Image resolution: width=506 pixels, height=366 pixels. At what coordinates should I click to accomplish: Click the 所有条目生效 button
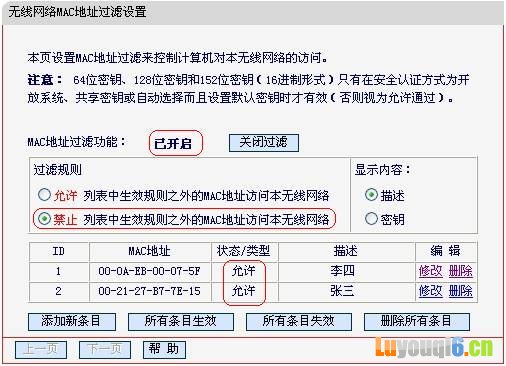point(181,321)
